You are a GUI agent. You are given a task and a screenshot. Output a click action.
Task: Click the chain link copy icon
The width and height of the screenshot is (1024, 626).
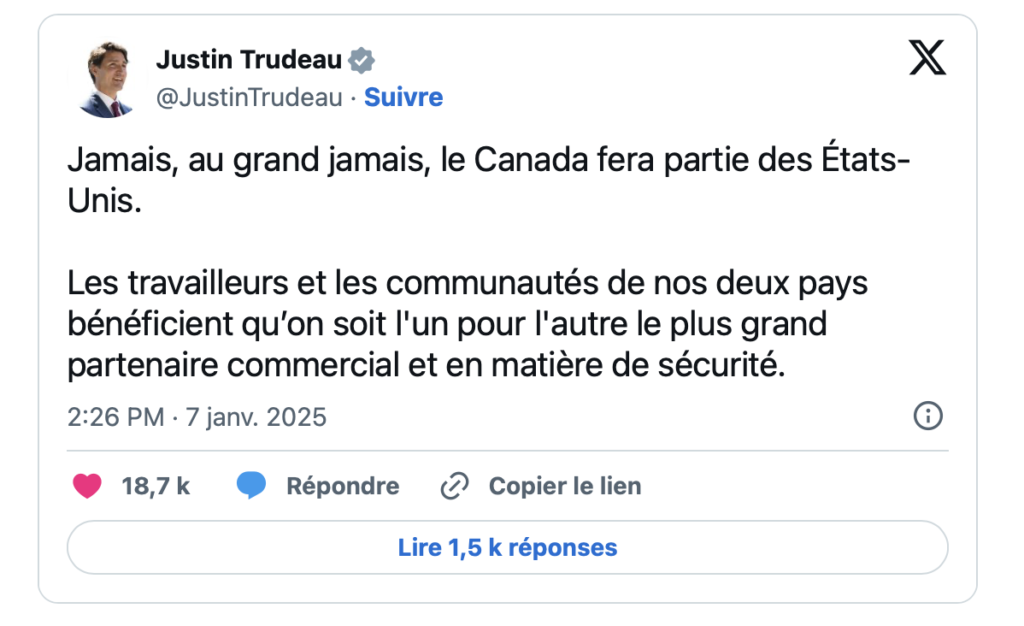tap(455, 487)
